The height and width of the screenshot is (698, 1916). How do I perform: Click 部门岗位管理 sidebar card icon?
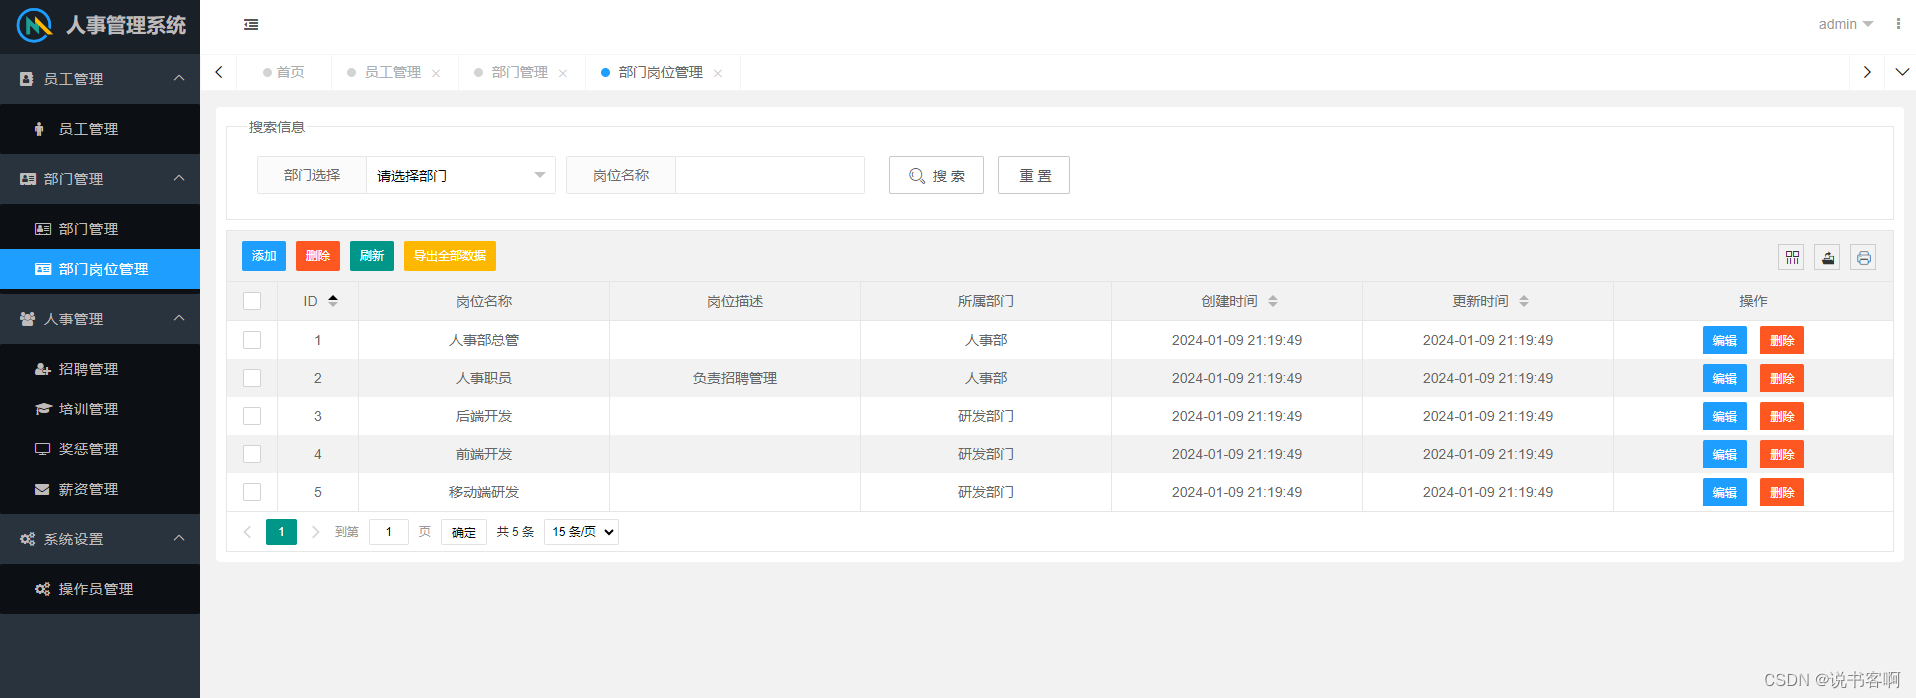point(43,269)
